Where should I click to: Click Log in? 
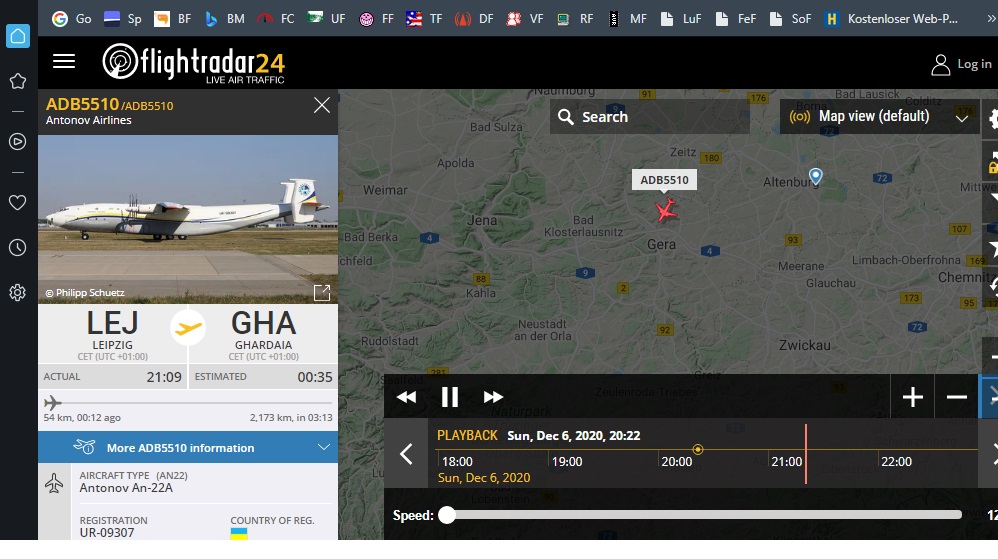click(x=961, y=64)
